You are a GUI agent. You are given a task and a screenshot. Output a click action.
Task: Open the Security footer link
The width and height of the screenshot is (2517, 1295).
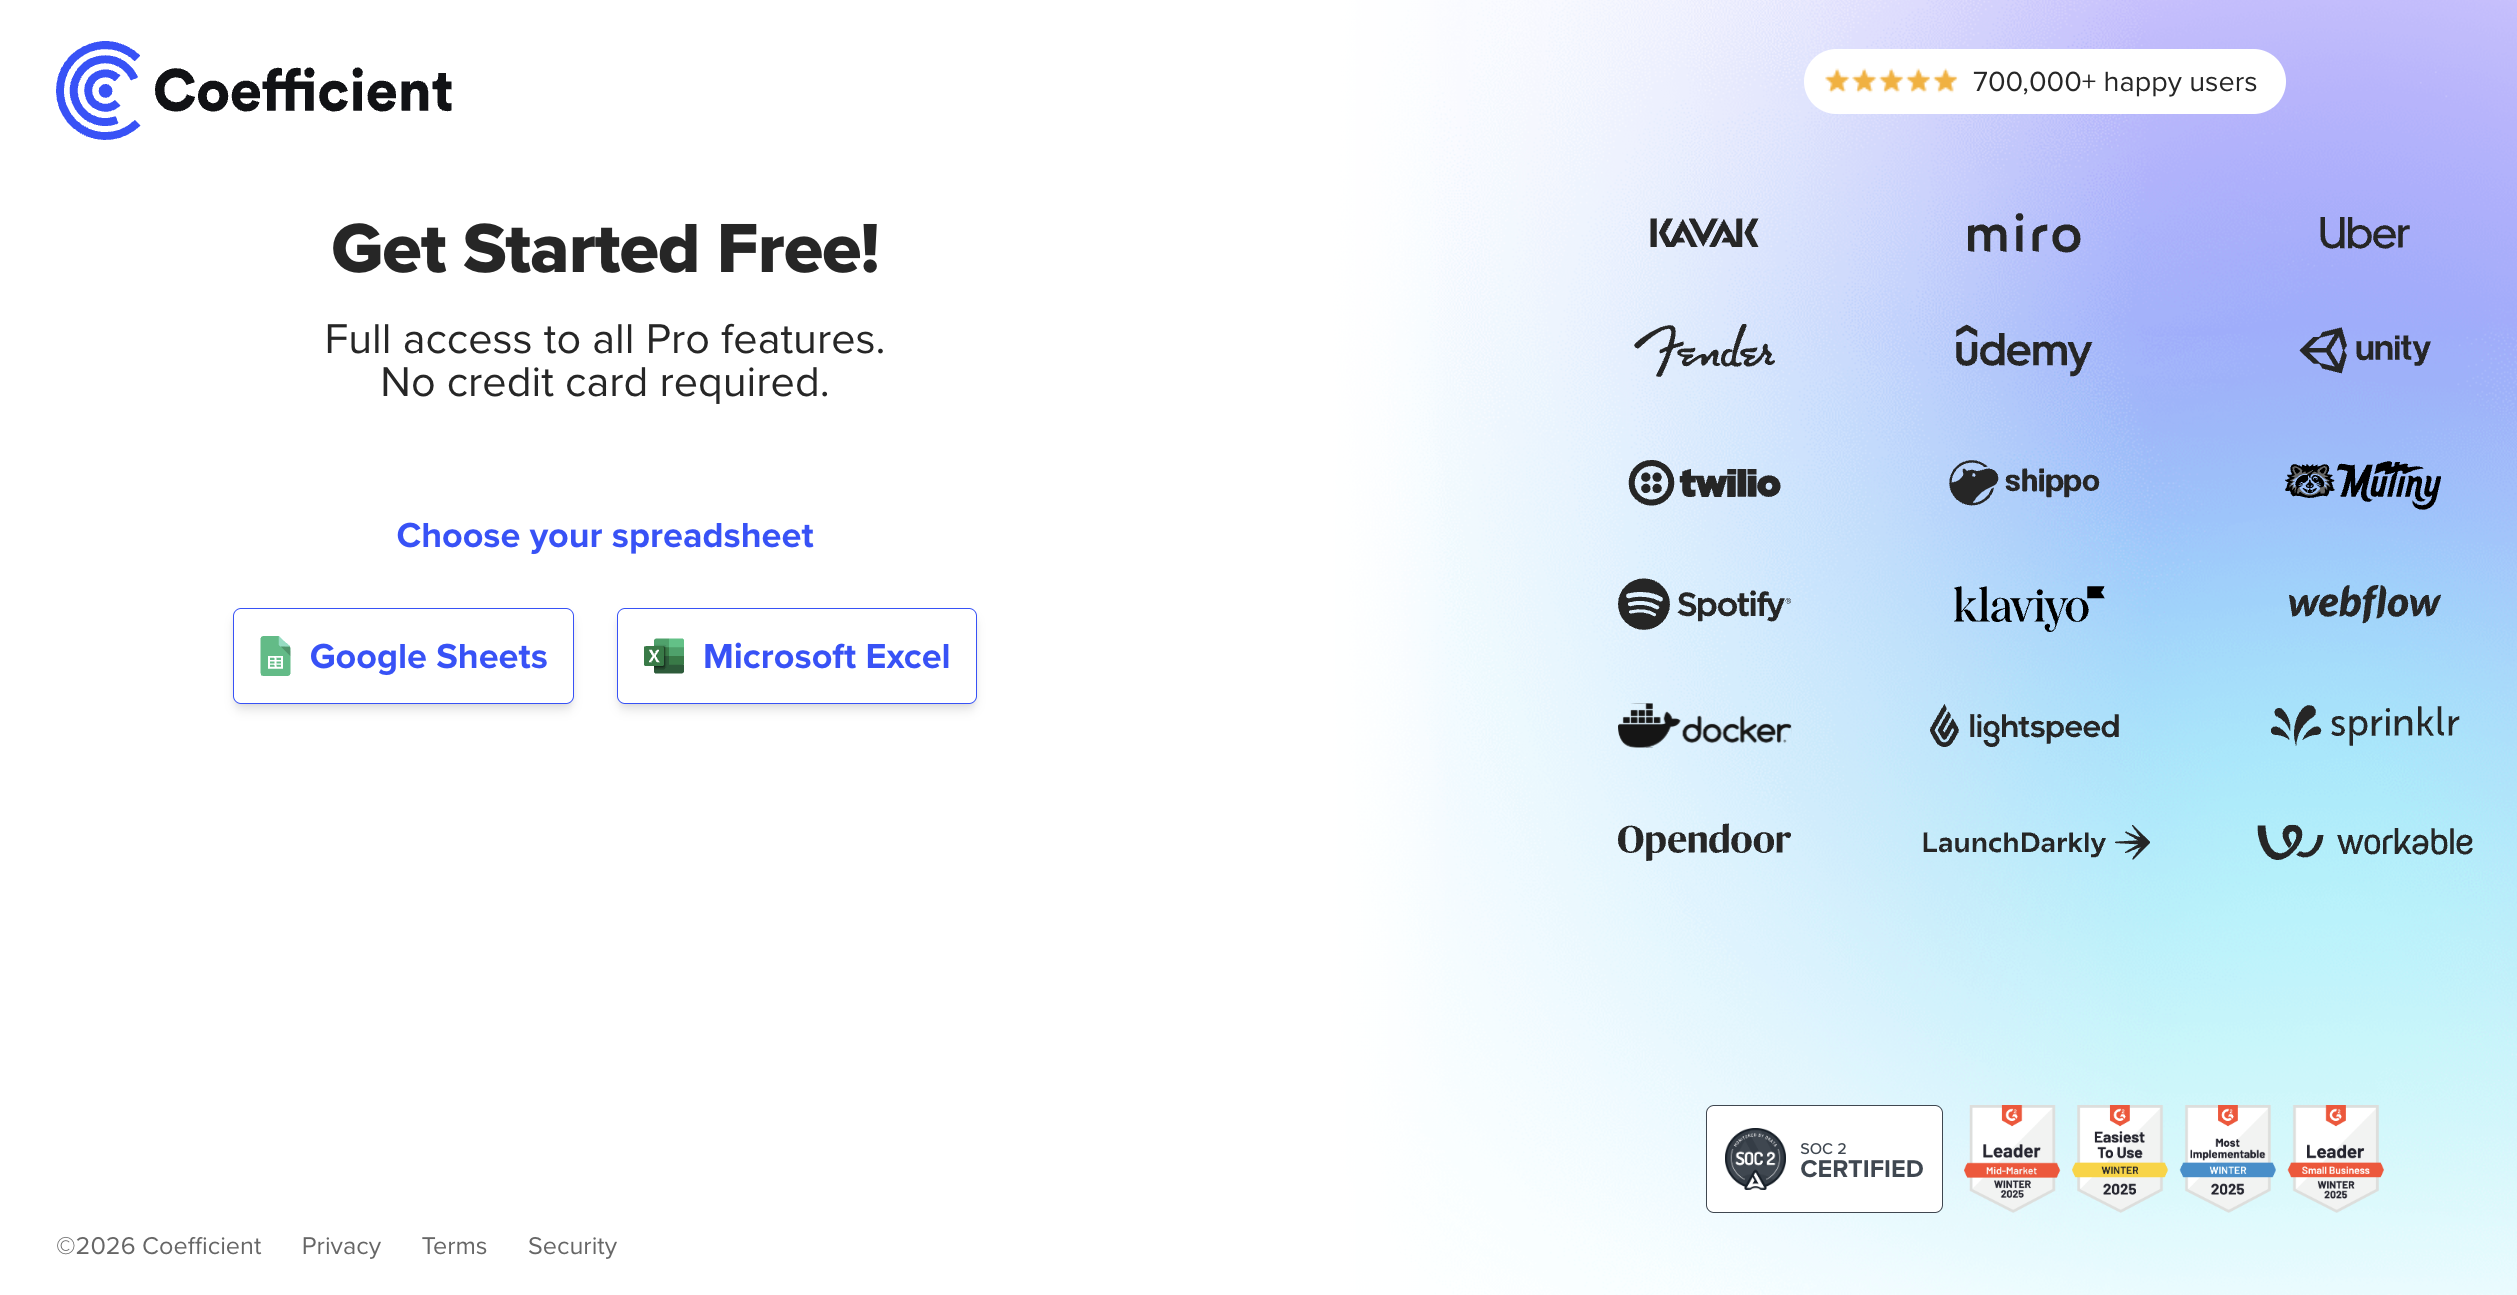pyautogui.click(x=572, y=1246)
